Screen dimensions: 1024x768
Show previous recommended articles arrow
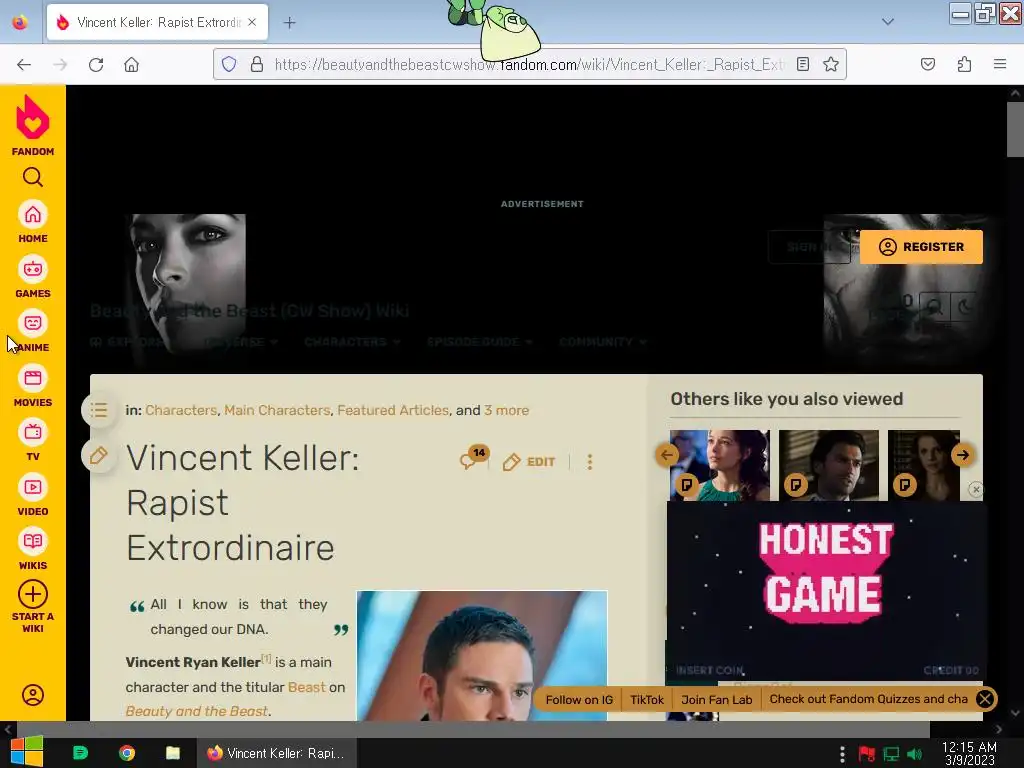[667, 455]
